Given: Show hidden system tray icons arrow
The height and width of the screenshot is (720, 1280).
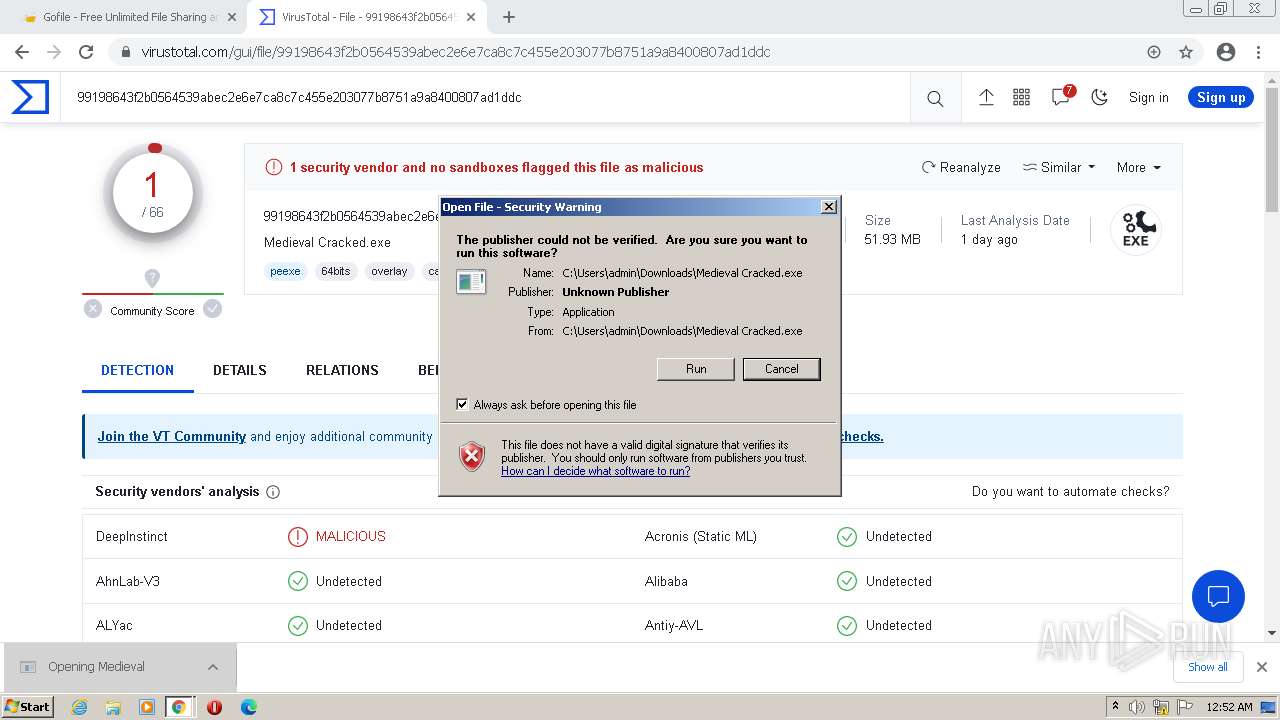Looking at the screenshot, I should coord(1115,707).
